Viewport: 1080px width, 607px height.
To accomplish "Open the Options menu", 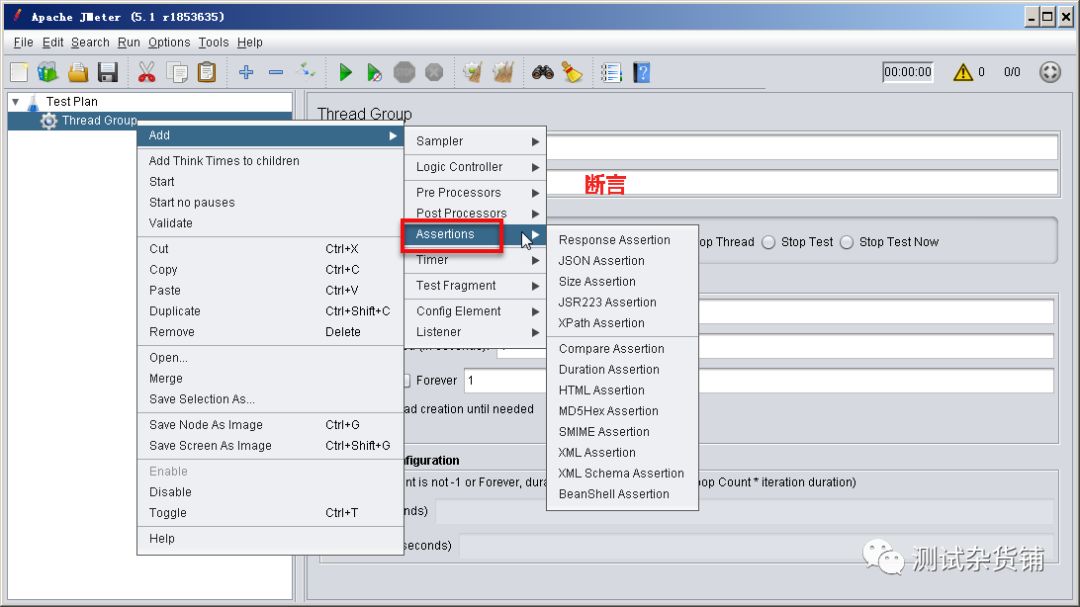I will [x=169, y=42].
